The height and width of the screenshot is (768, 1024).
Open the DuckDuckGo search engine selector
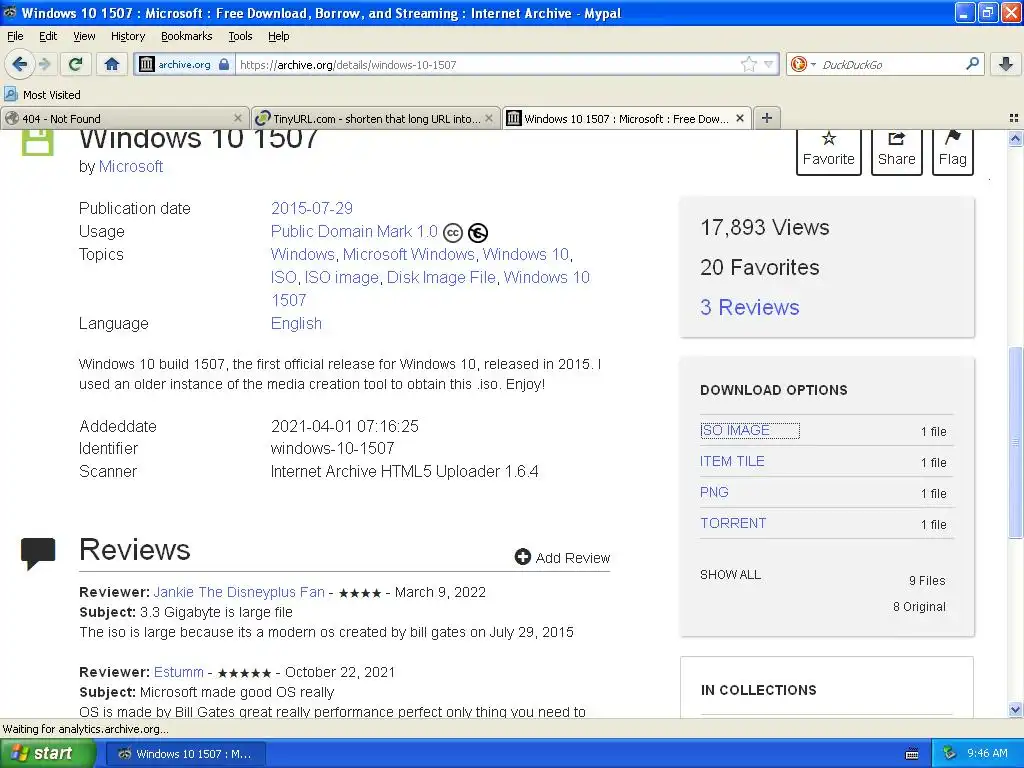803,64
